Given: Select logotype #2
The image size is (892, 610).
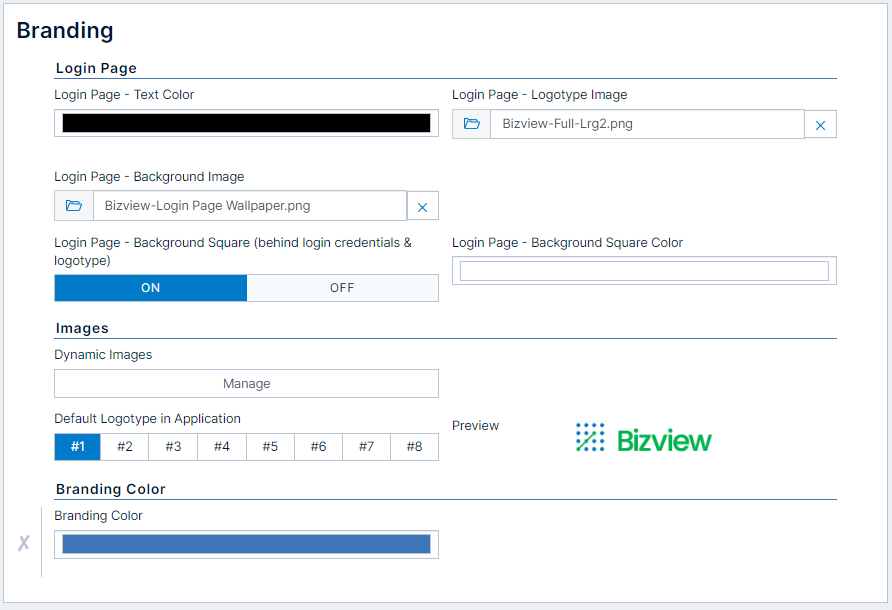Looking at the screenshot, I should [x=125, y=447].
